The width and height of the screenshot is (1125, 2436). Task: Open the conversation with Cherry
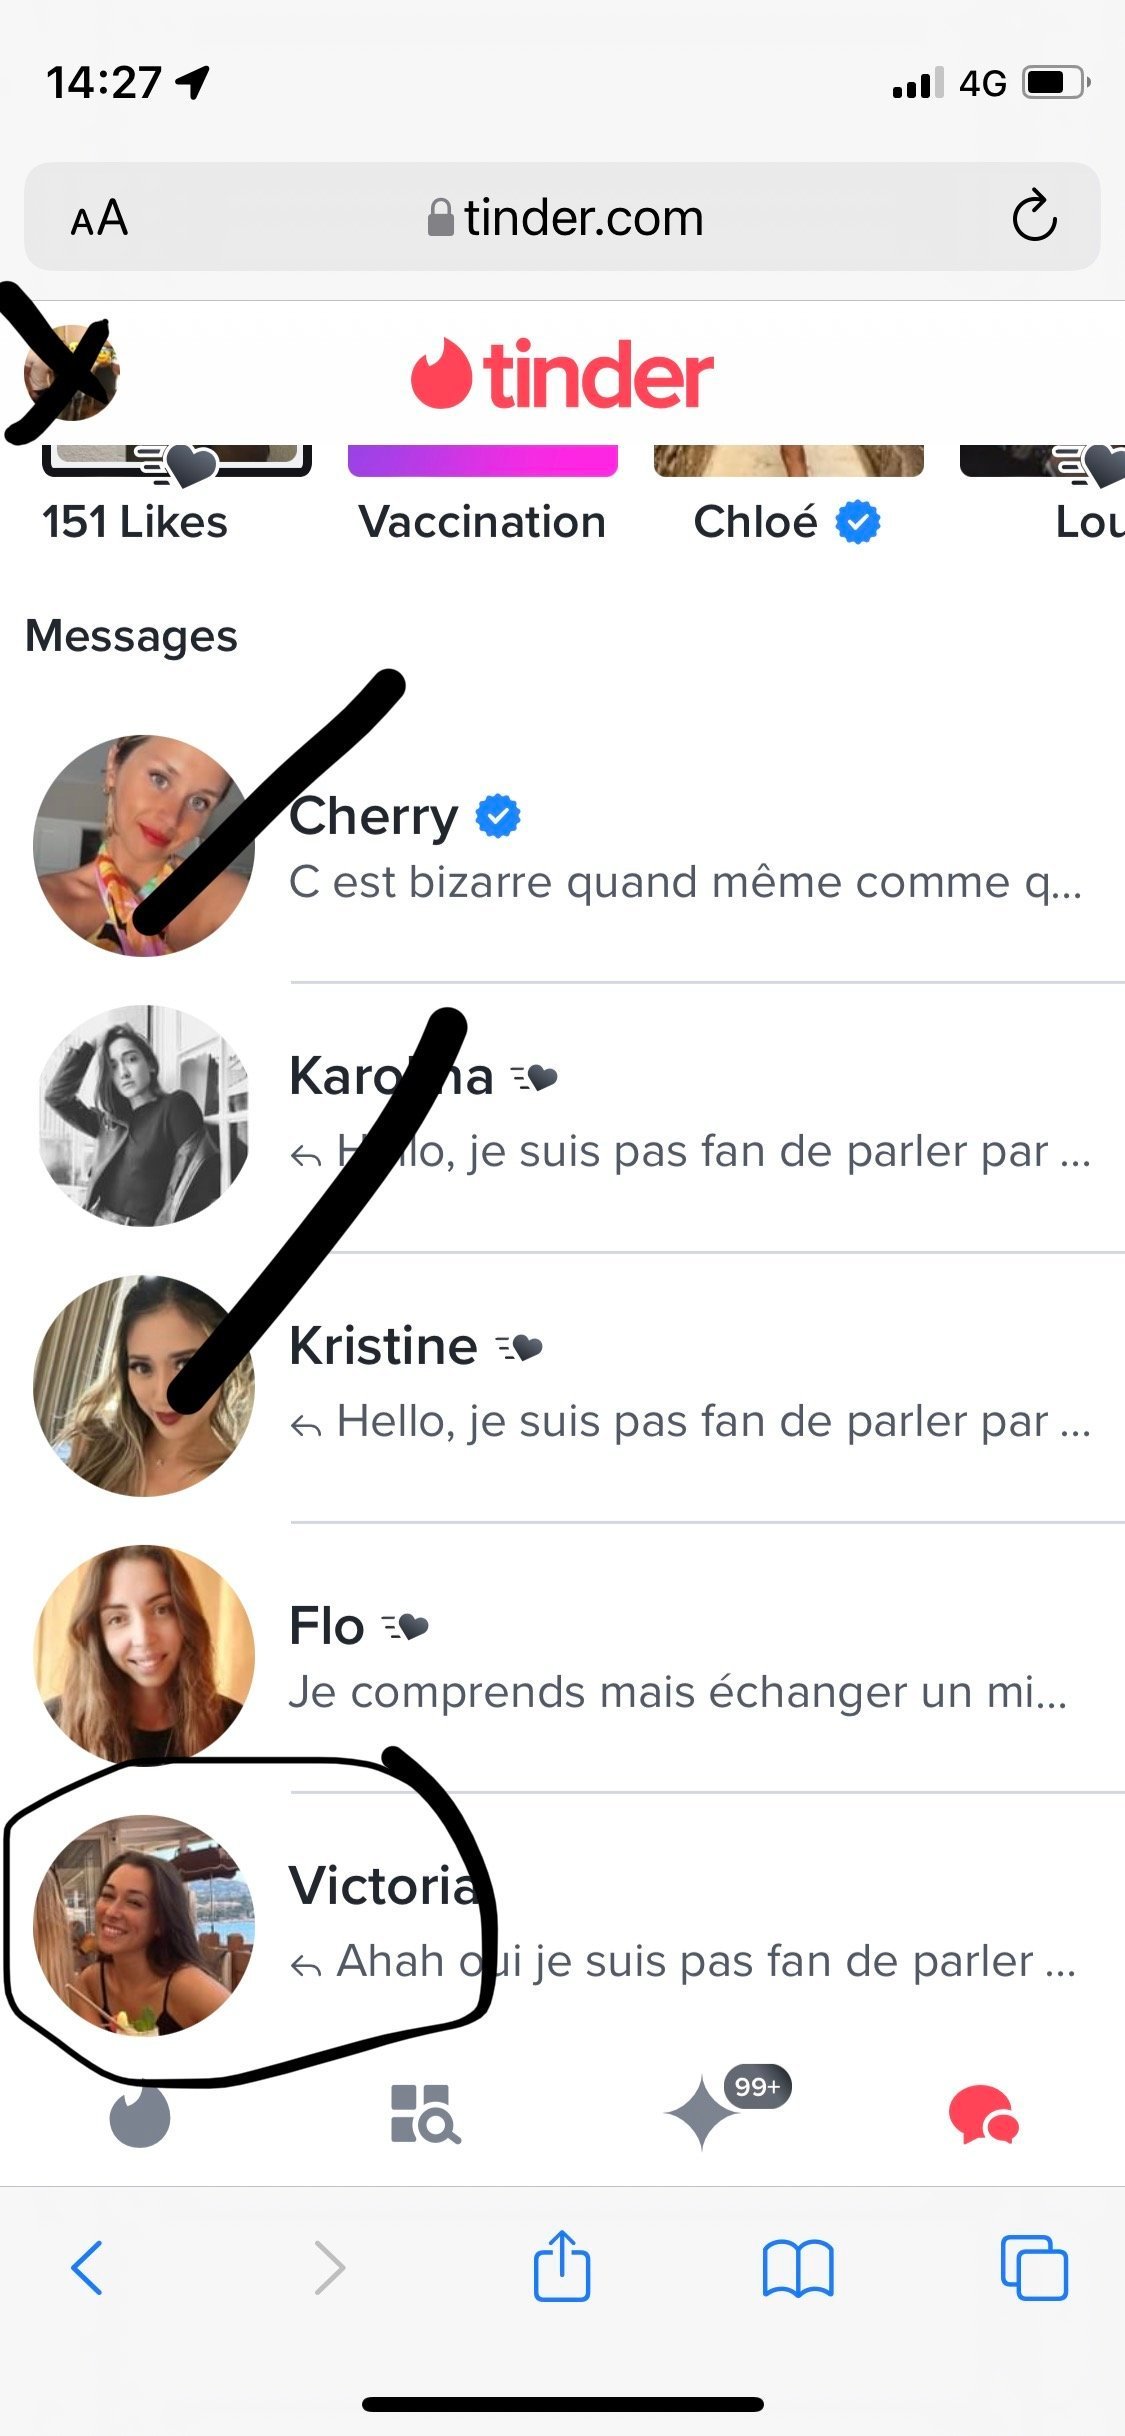point(686,848)
